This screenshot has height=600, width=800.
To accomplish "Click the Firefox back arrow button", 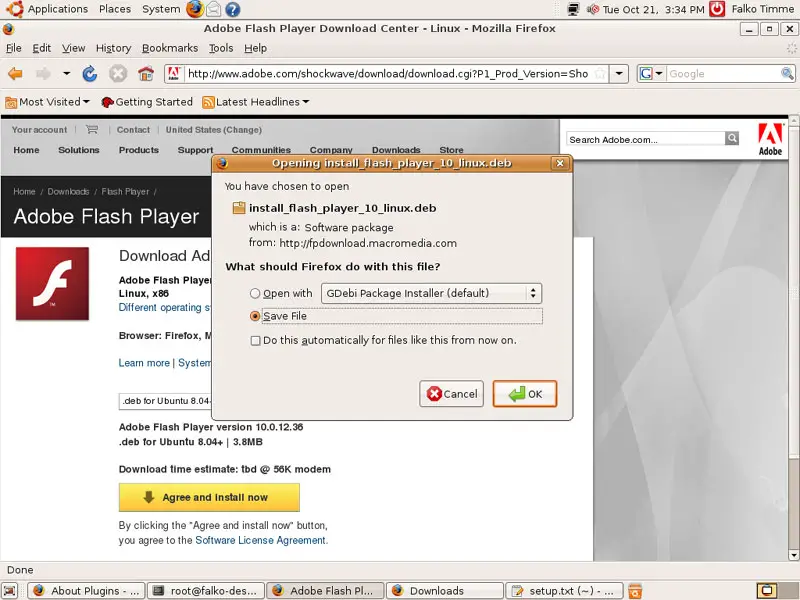I will 15,74.
